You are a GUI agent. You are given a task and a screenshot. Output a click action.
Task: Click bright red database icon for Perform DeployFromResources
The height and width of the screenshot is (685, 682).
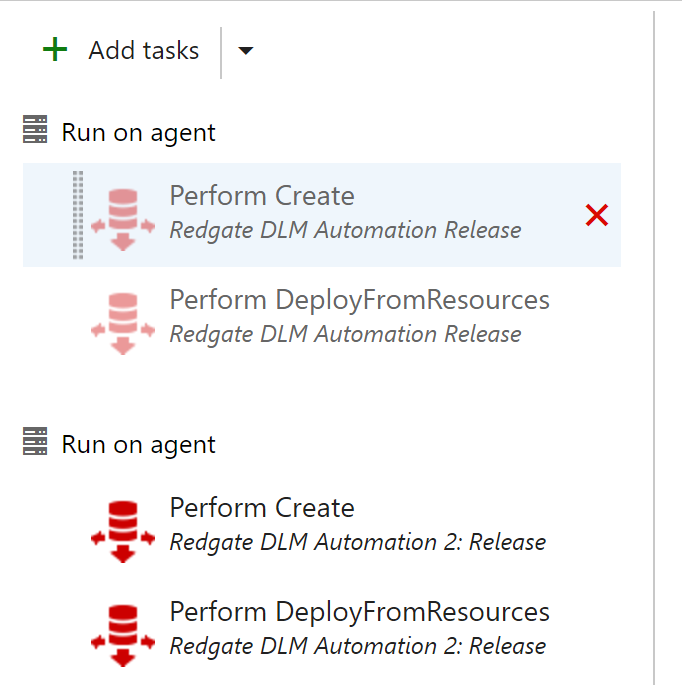pyautogui.click(x=122, y=631)
